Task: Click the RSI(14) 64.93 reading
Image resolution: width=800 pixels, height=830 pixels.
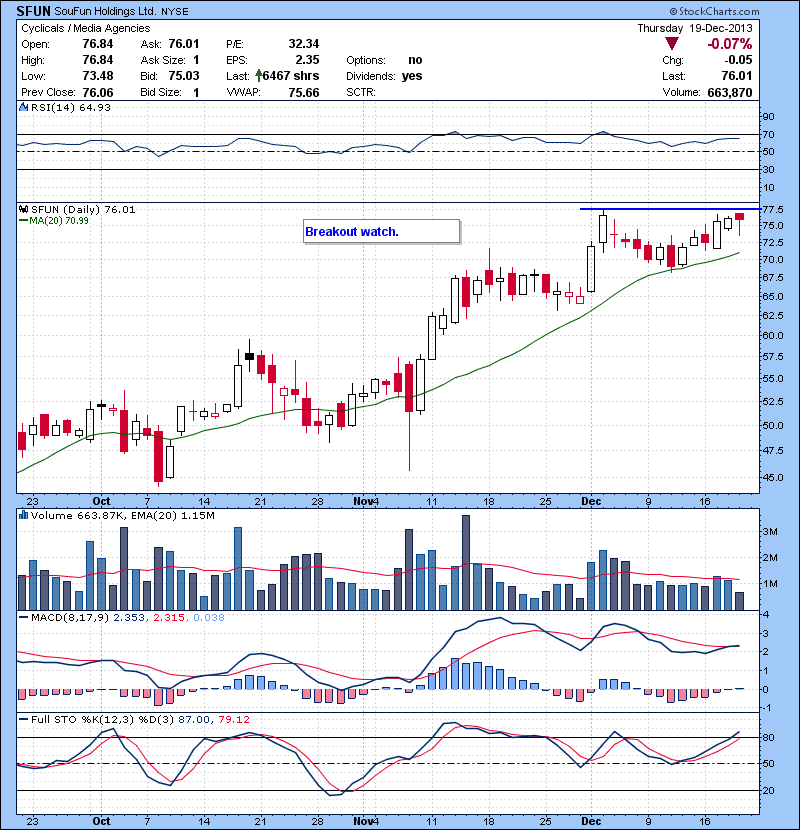Action: coord(71,107)
